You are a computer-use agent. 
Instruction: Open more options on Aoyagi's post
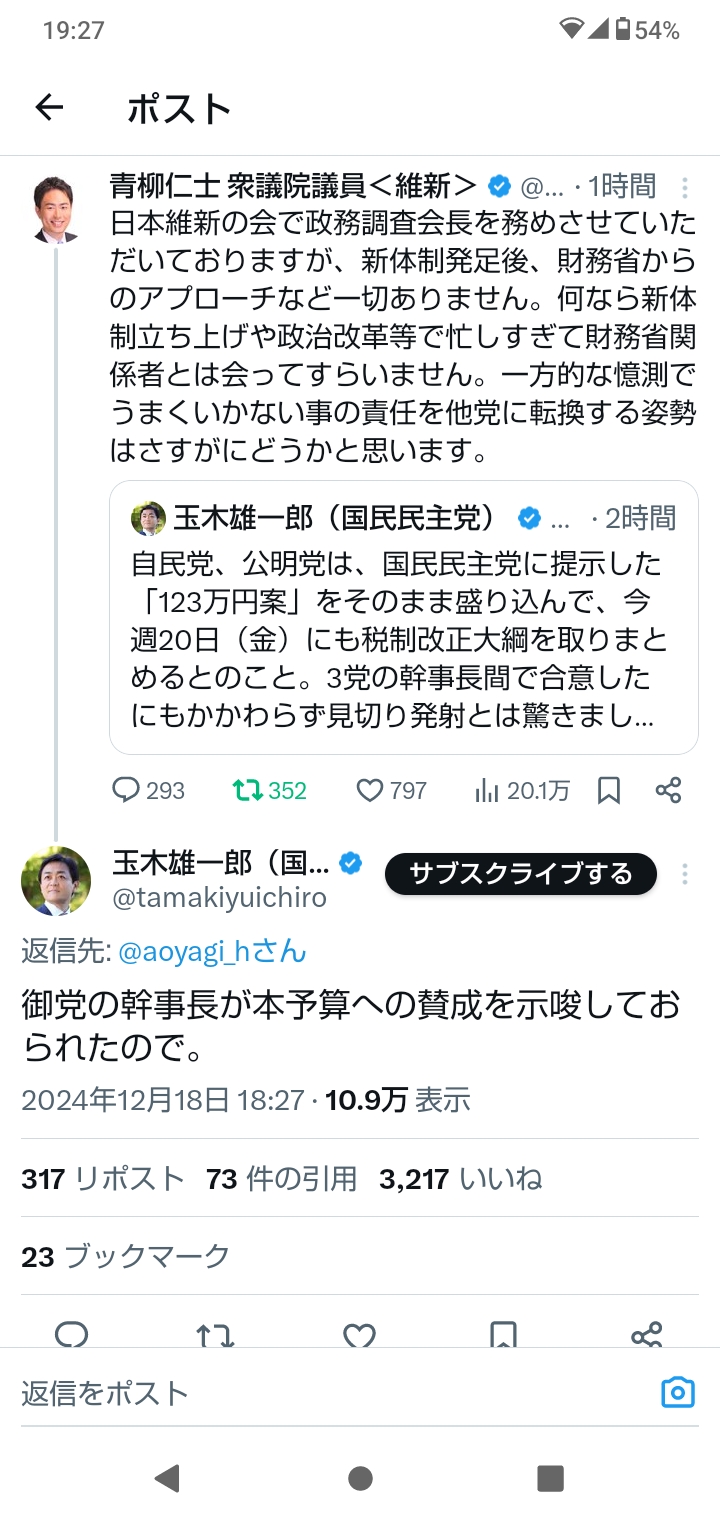(x=685, y=187)
